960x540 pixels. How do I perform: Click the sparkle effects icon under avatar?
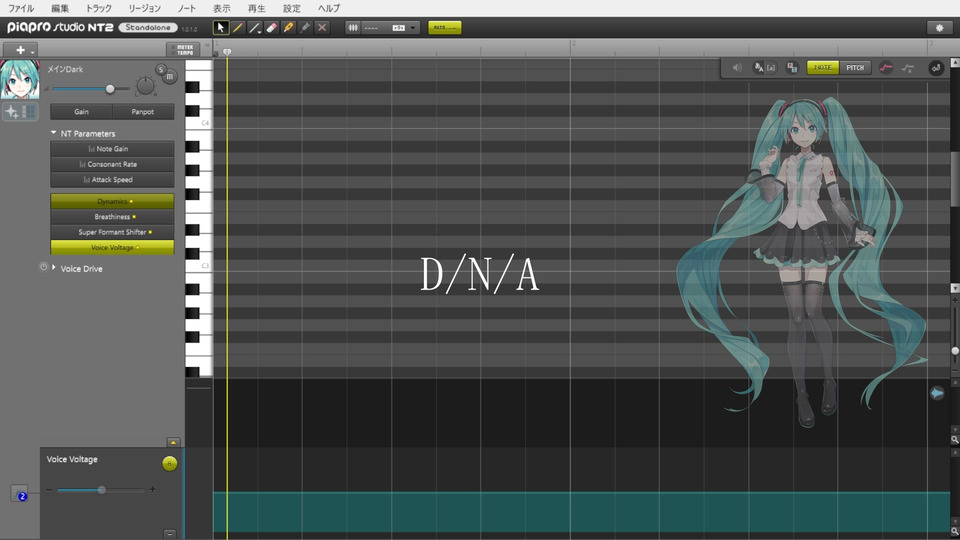click(12, 111)
